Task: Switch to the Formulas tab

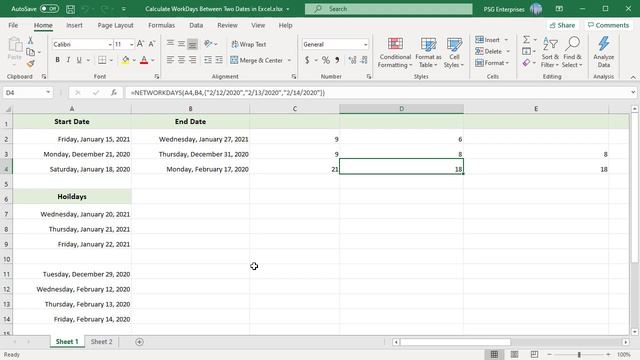Action: pyautogui.click(x=161, y=25)
